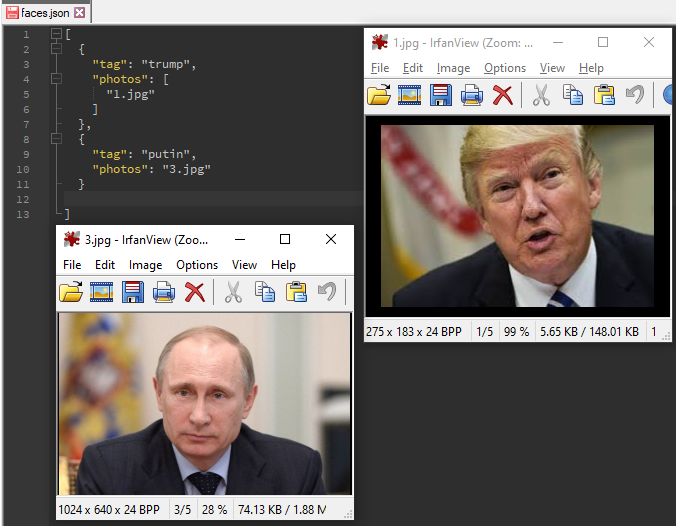
Task: Click Copy icon in 1.jpg IrfanView toolbar
Action: [573, 95]
